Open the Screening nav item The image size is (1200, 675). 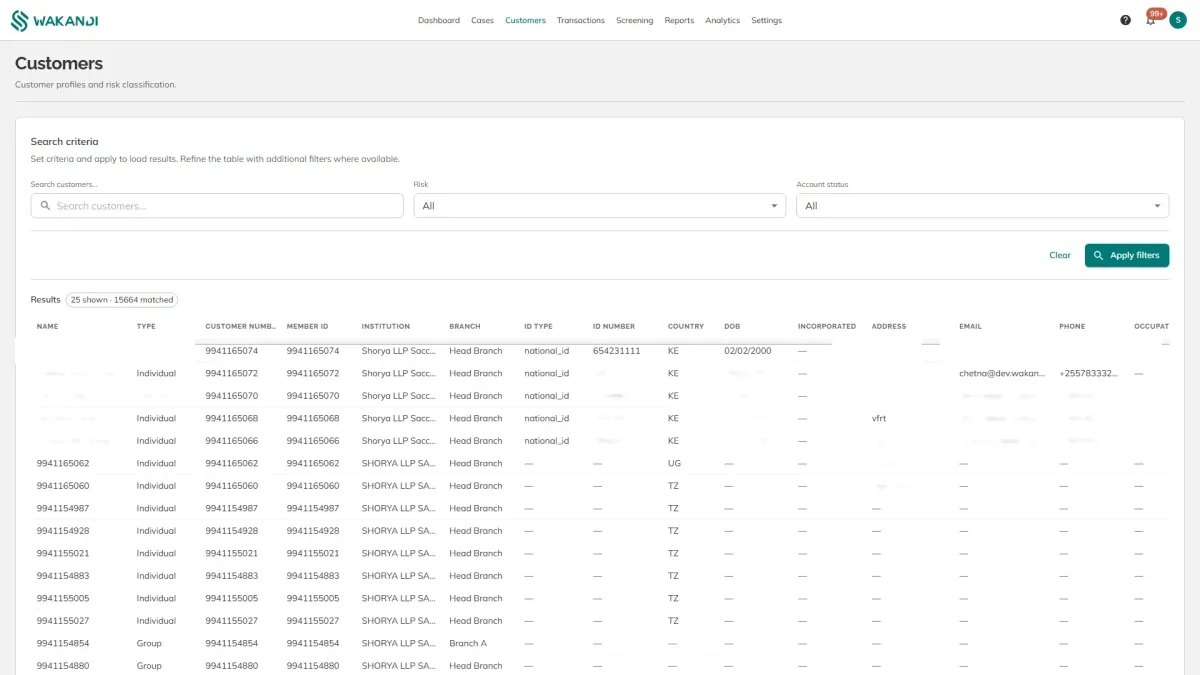pyautogui.click(x=635, y=20)
